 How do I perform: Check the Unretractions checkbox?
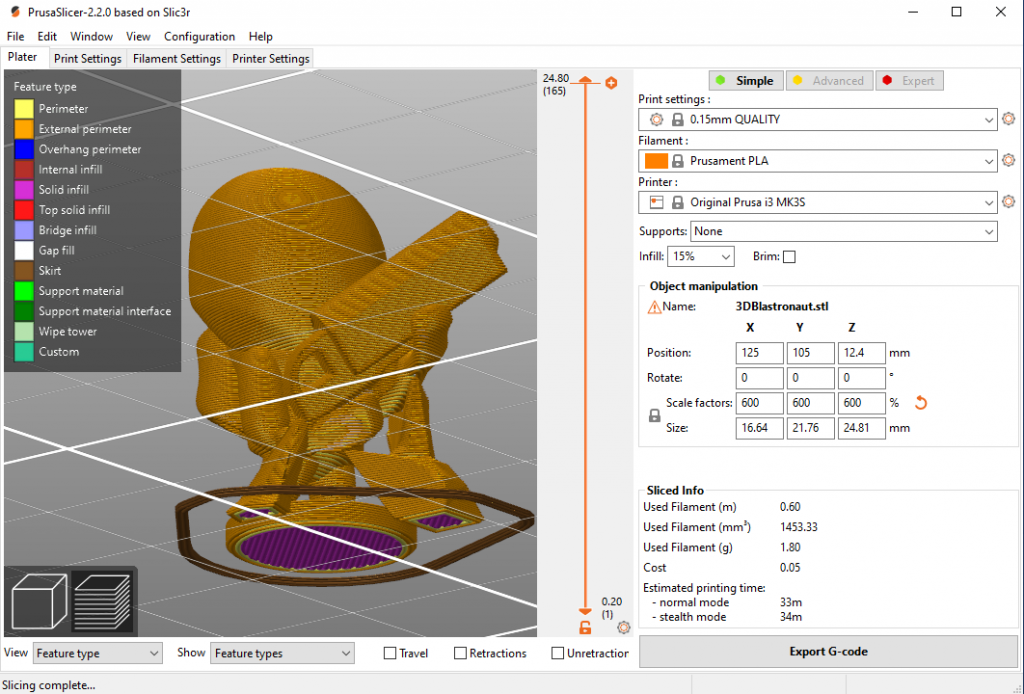(558, 653)
